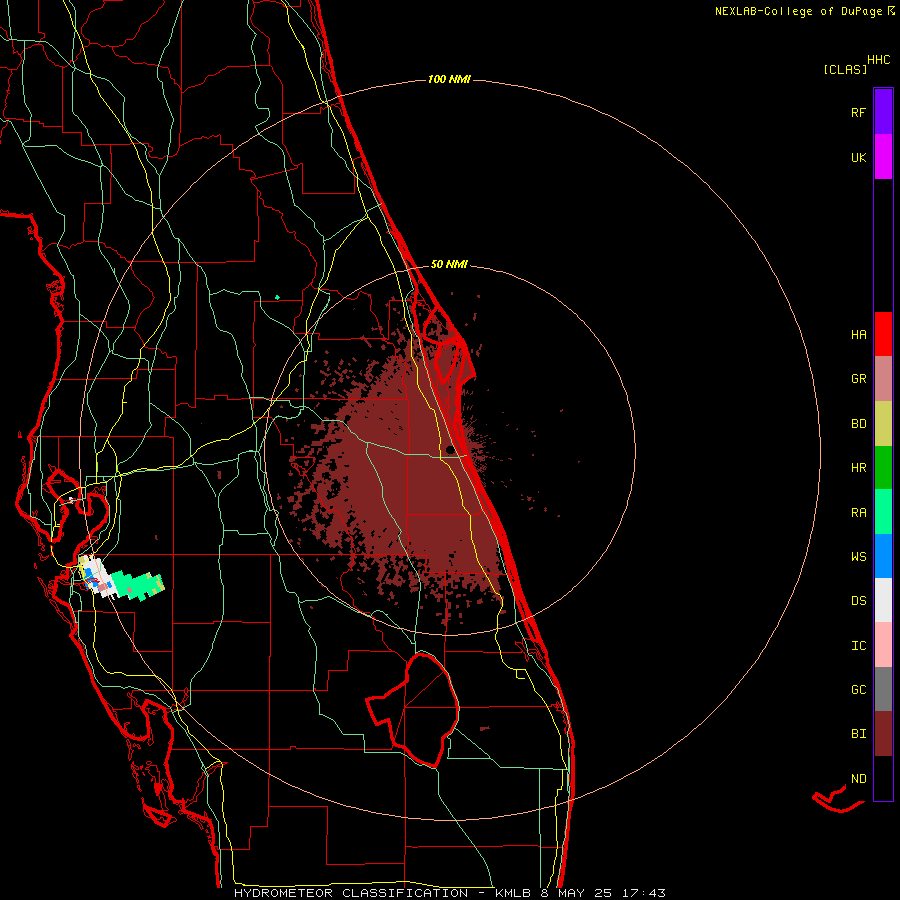Image resolution: width=900 pixels, height=900 pixels.
Task: Select the gray GC legend swatch
Action: coord(883,689)
